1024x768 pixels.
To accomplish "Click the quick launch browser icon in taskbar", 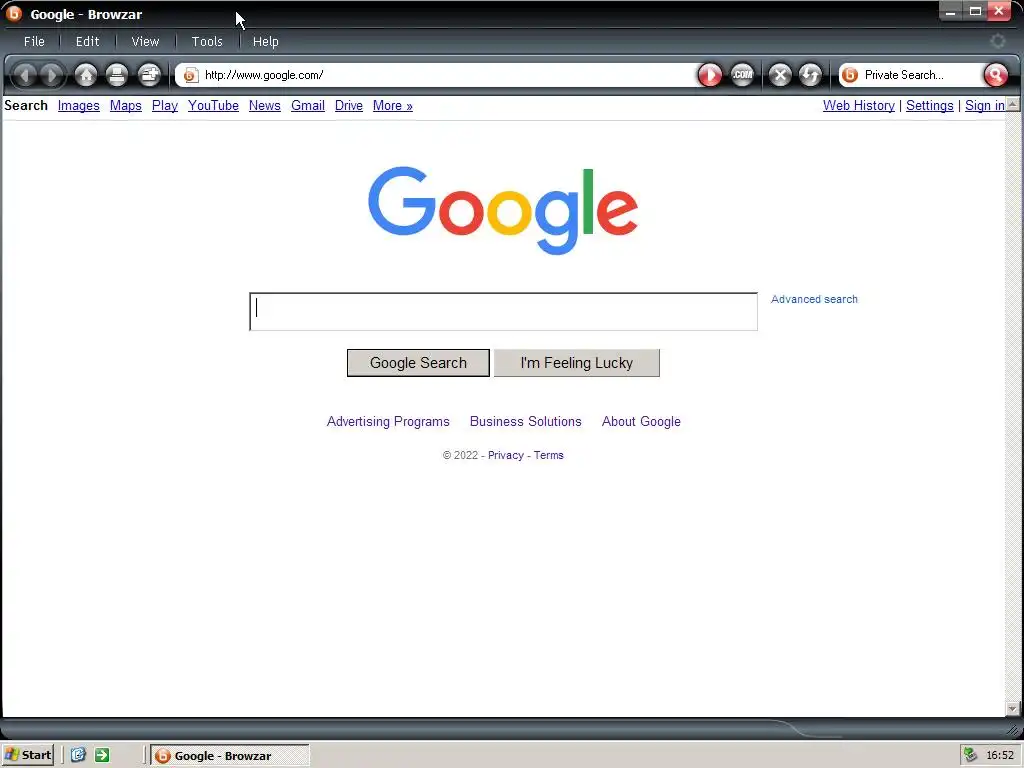I will pyautogui.click(x=78, y=756).
